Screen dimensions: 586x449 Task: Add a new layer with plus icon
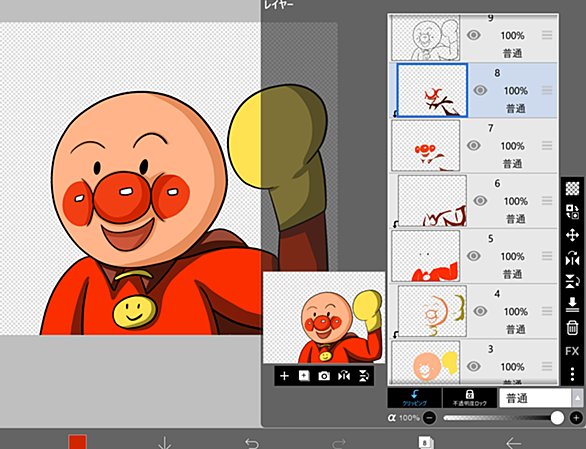coord(284,376)
